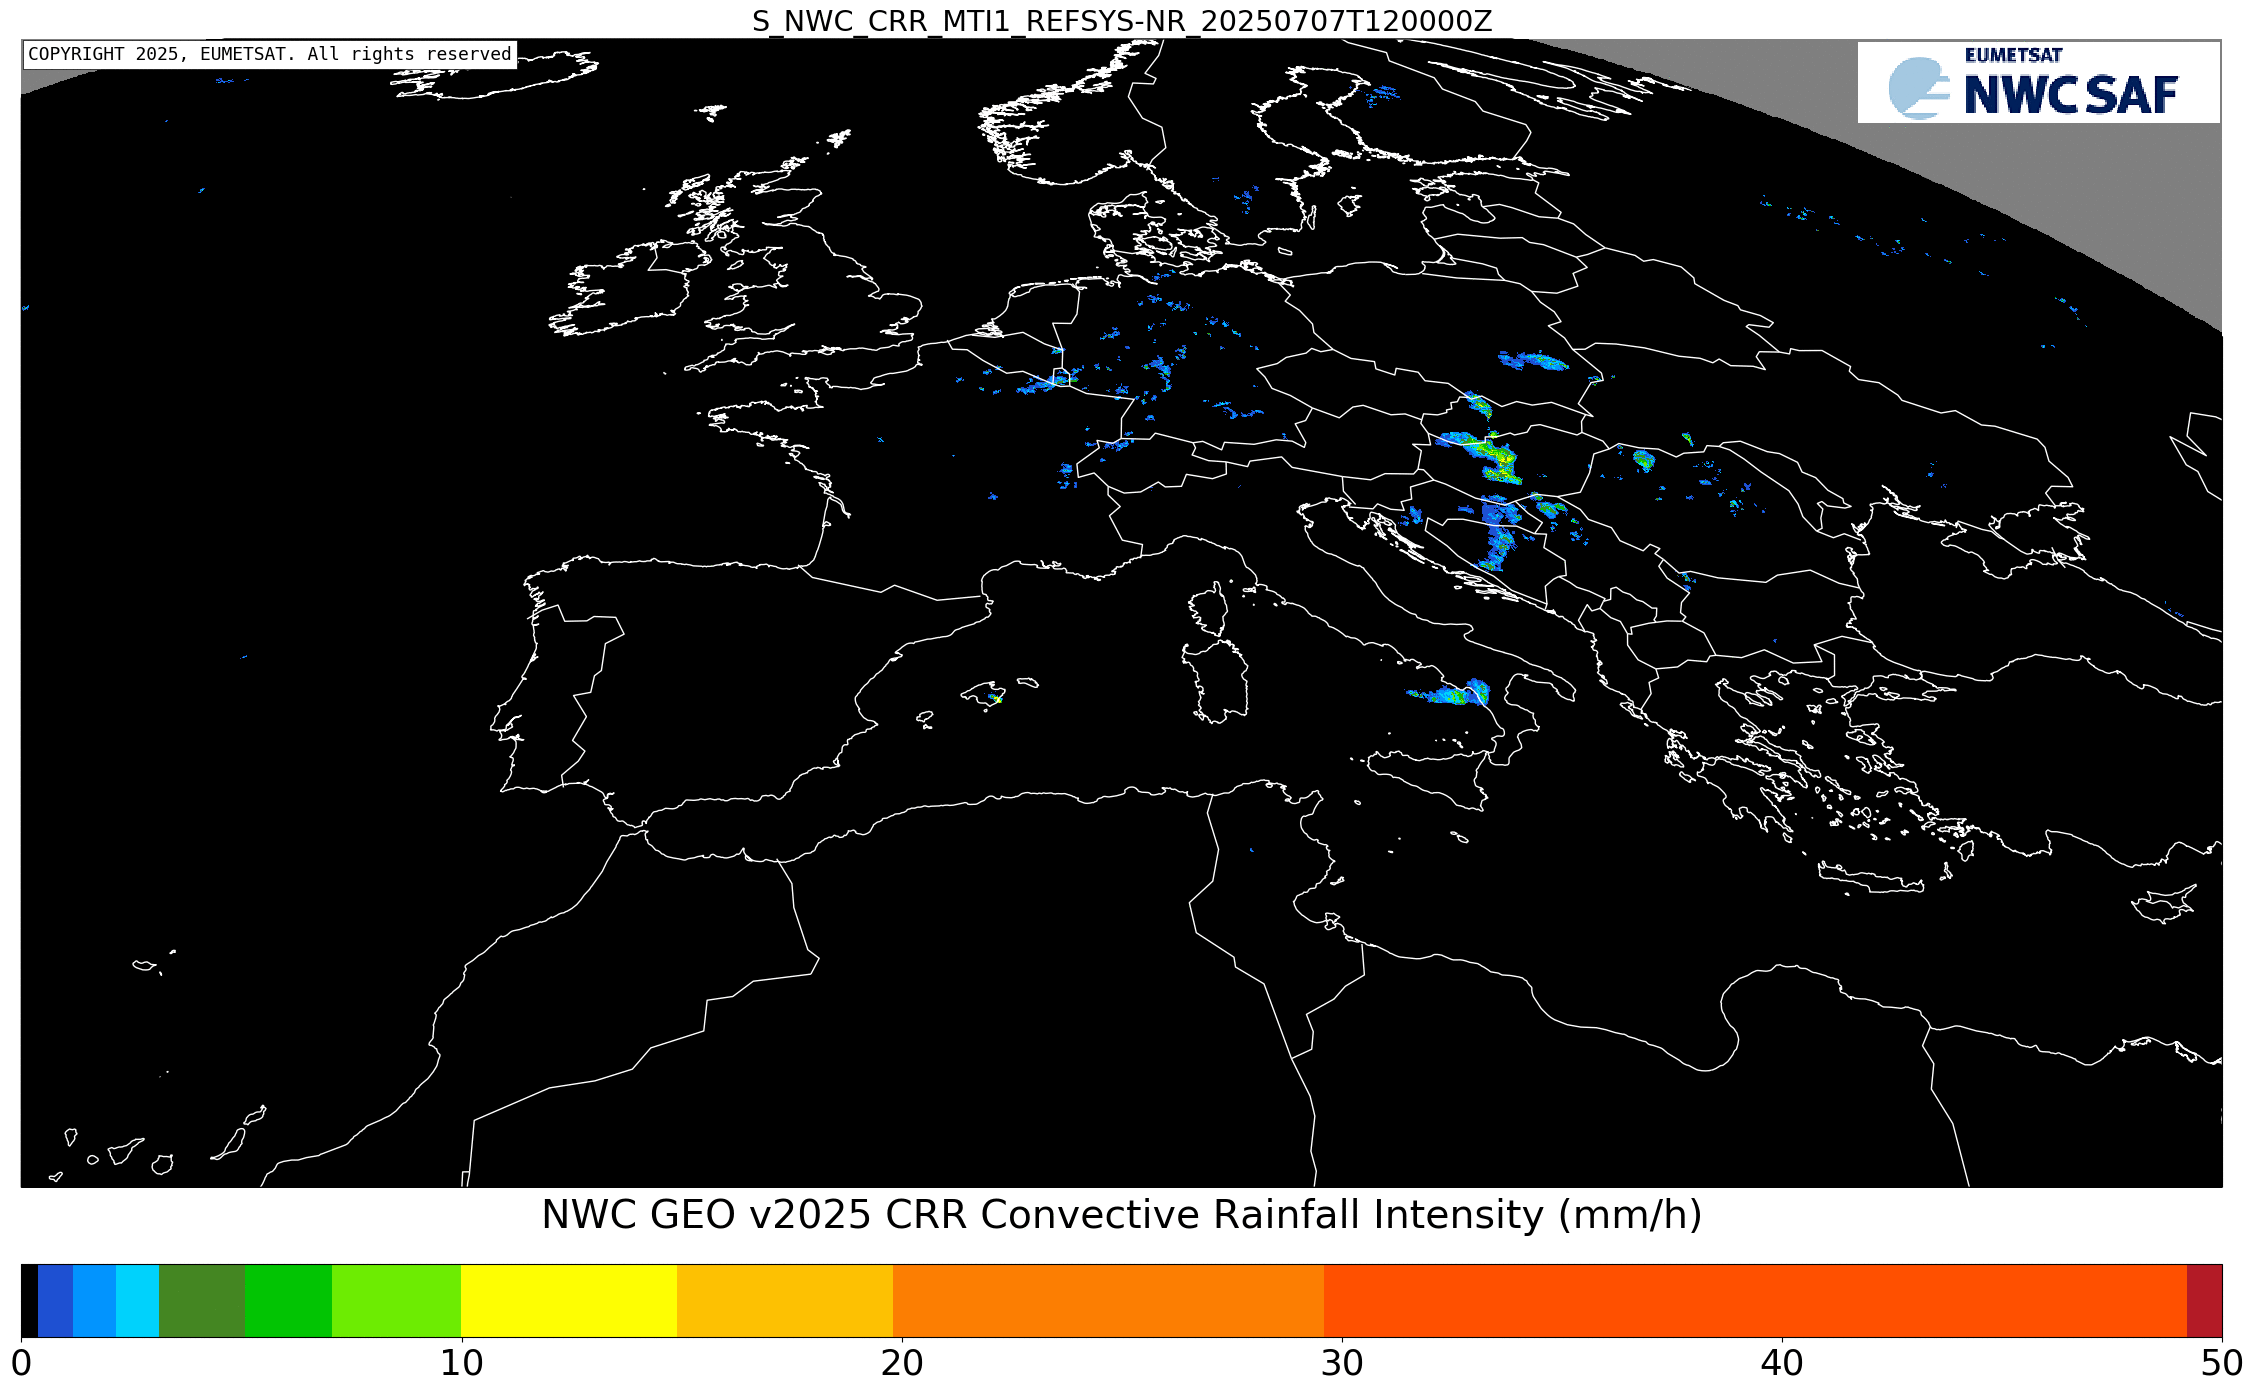Click the 10 tick label on colorbar
This screenshot has width=2255, height=1391.
click(461, 1364)
